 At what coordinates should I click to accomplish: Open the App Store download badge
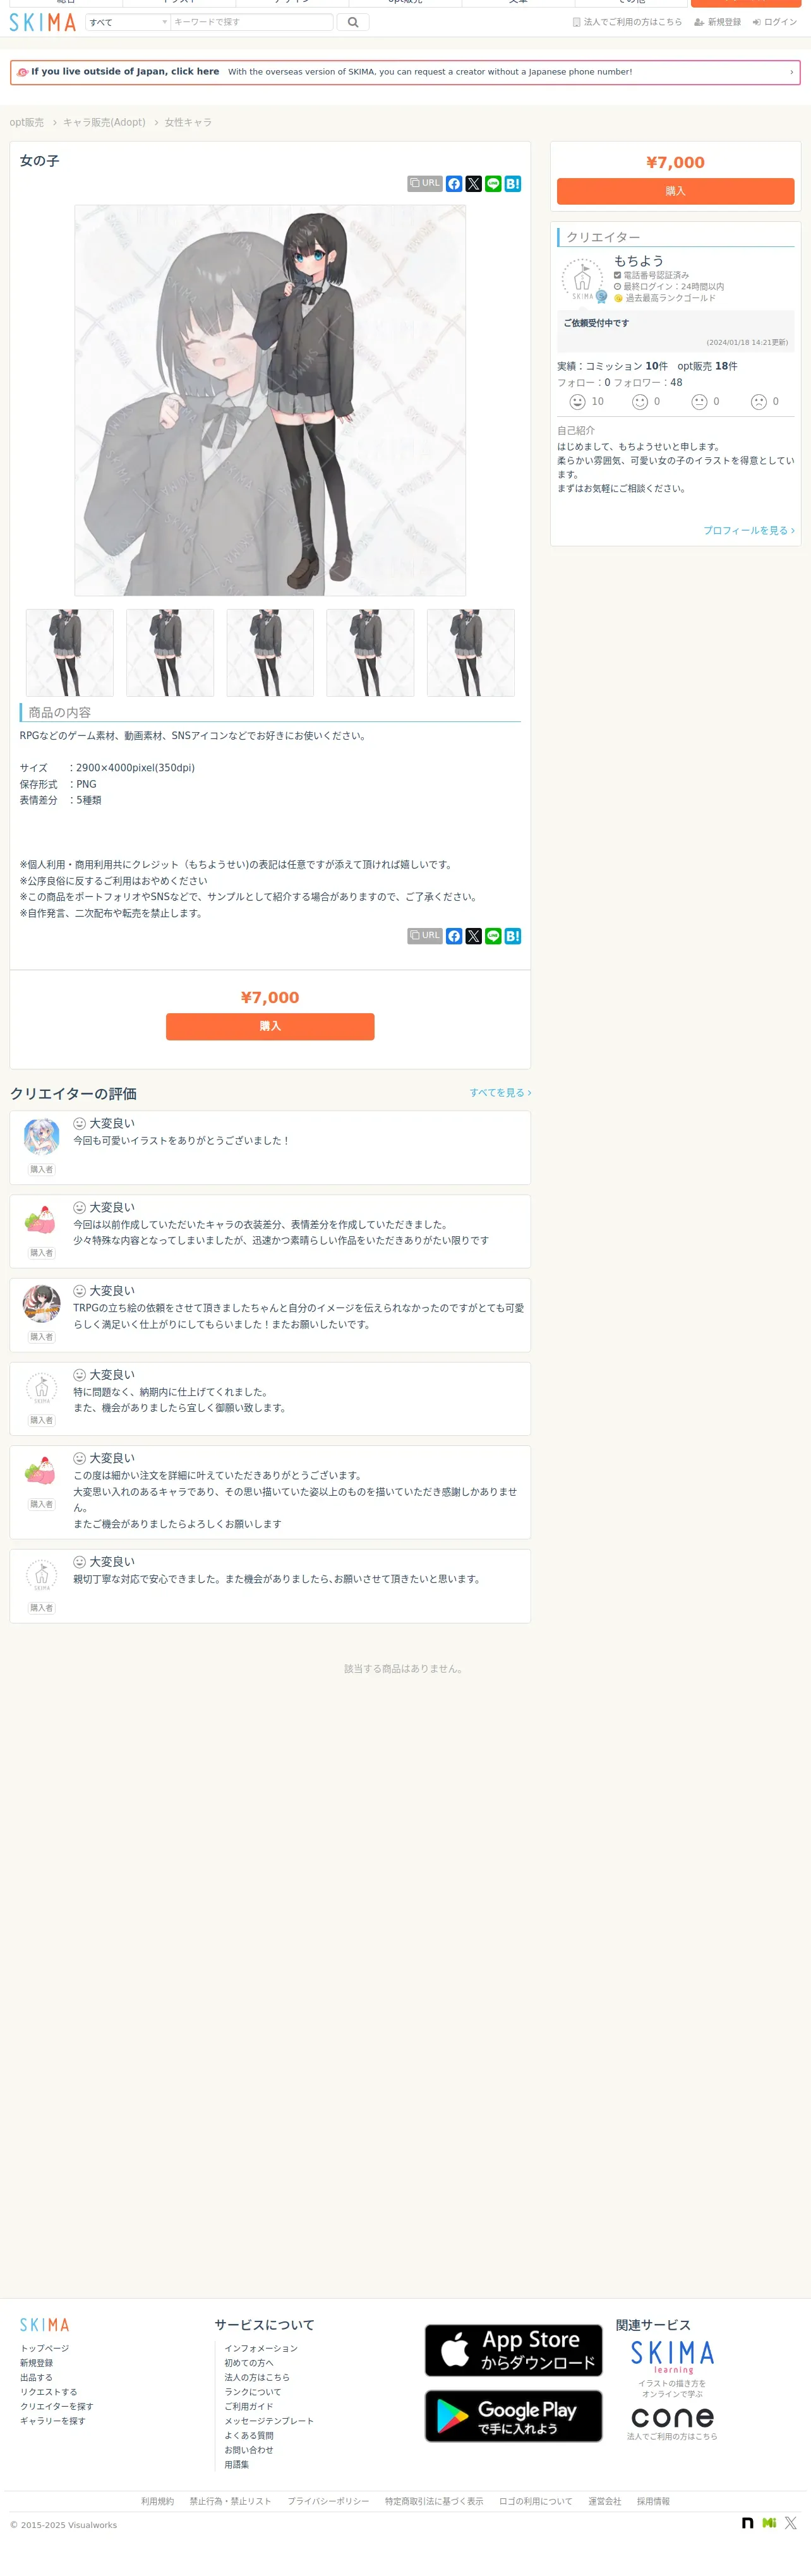[514, 2350]
